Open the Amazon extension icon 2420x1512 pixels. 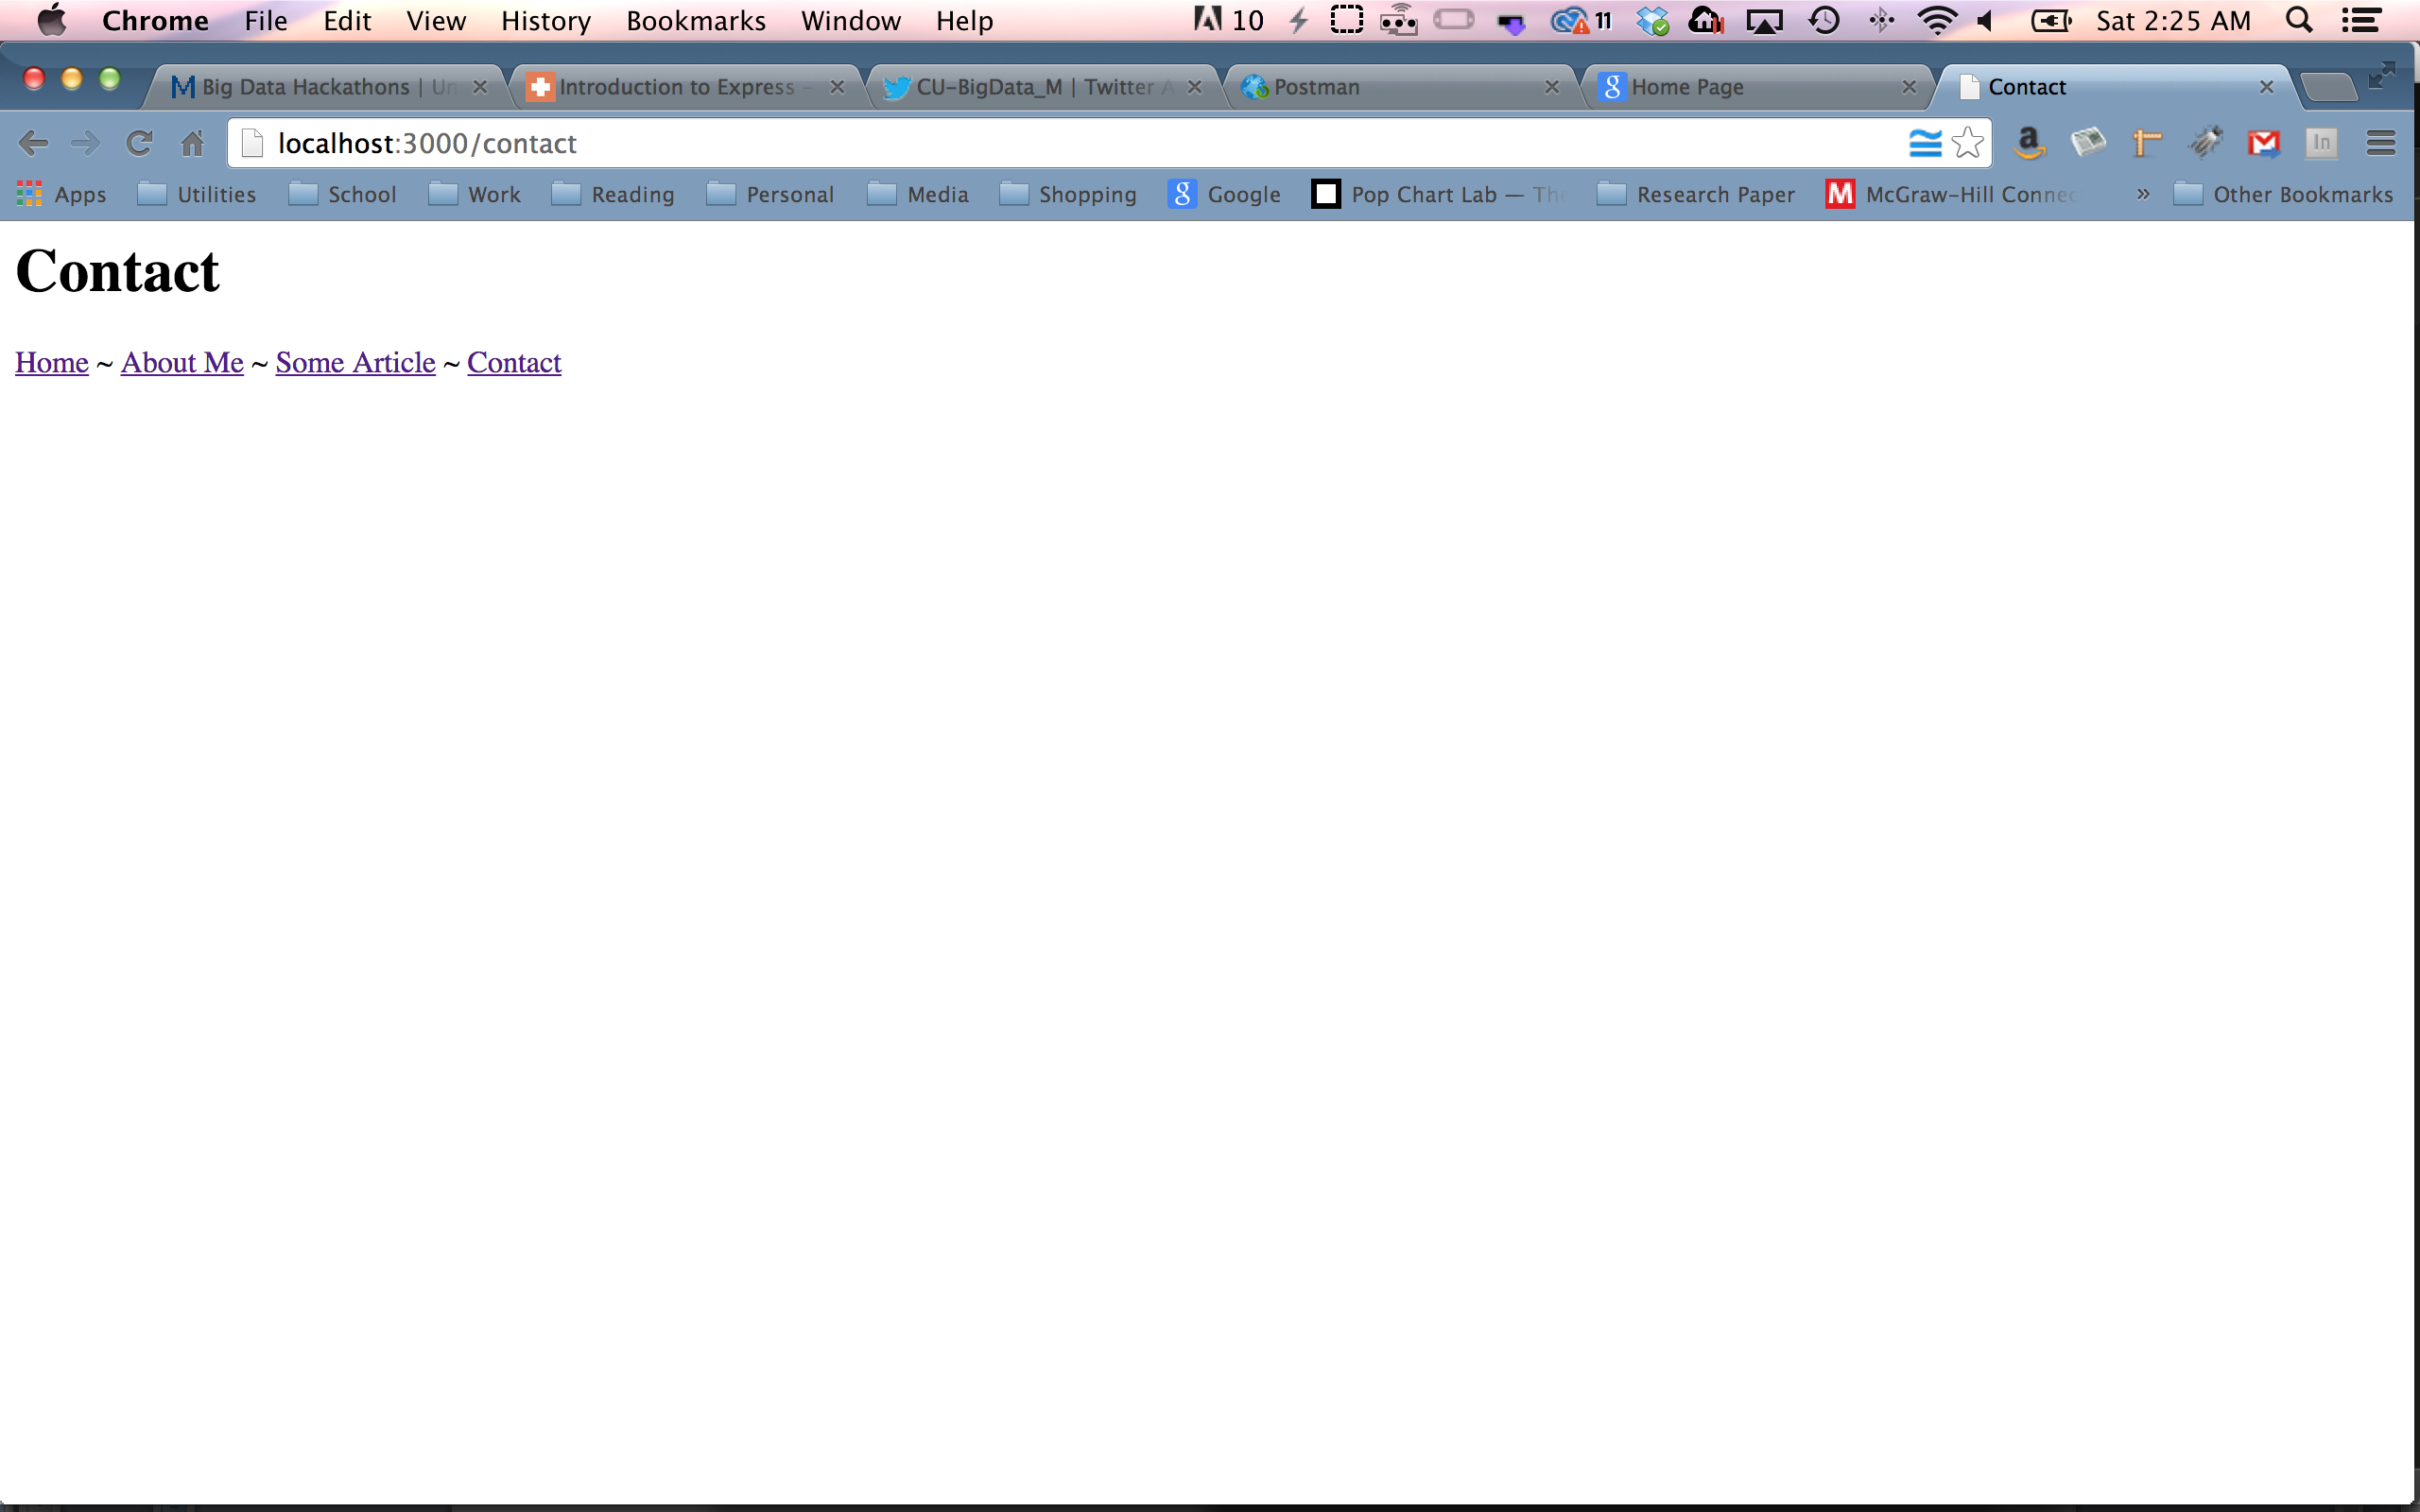click(x=2028, y=143)
